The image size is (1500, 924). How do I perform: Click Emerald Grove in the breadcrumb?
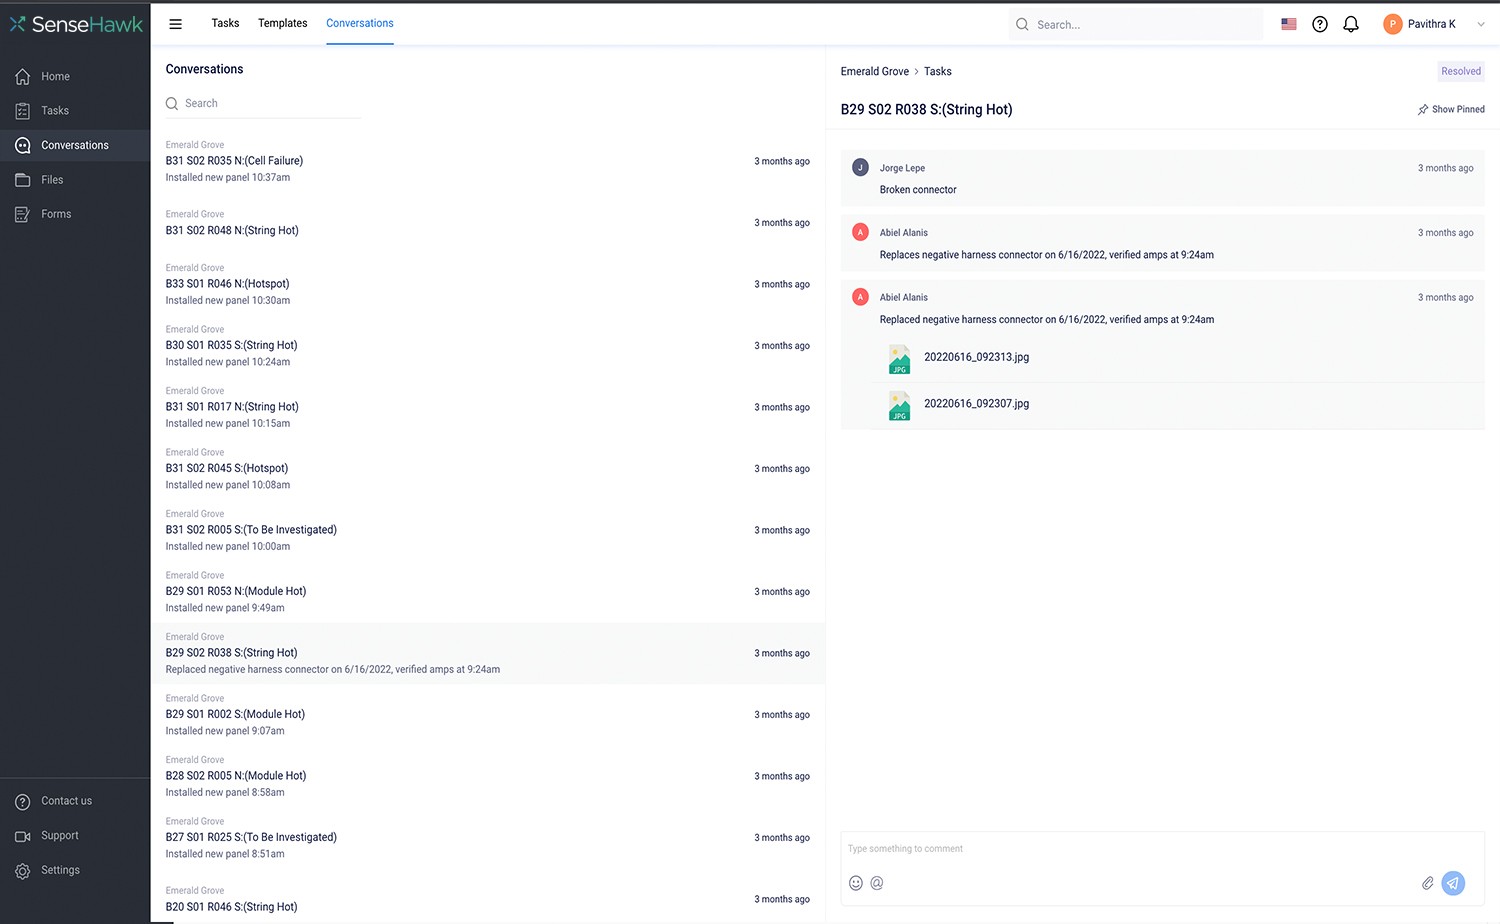(x=875, y=72)
